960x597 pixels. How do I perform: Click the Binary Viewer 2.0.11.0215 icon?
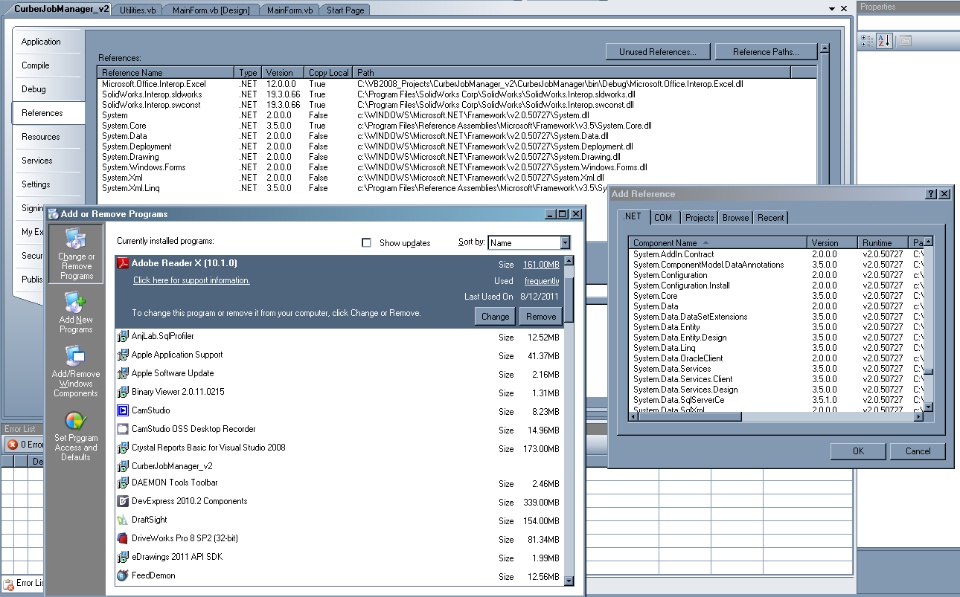tap(122, 392)
